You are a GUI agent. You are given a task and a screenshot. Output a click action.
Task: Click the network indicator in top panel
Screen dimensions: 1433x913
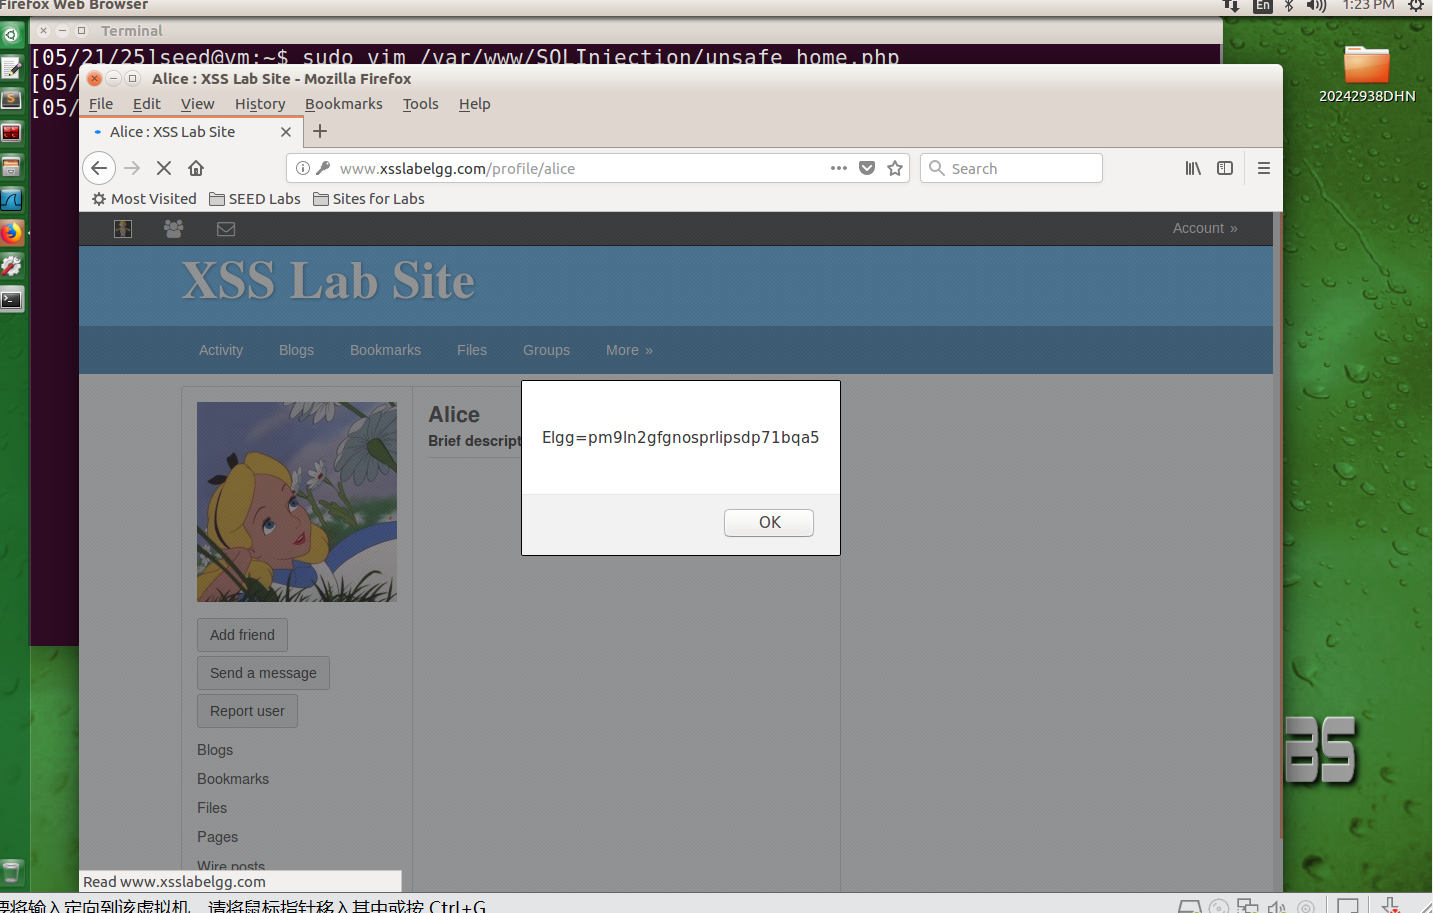coord(1231,5)
